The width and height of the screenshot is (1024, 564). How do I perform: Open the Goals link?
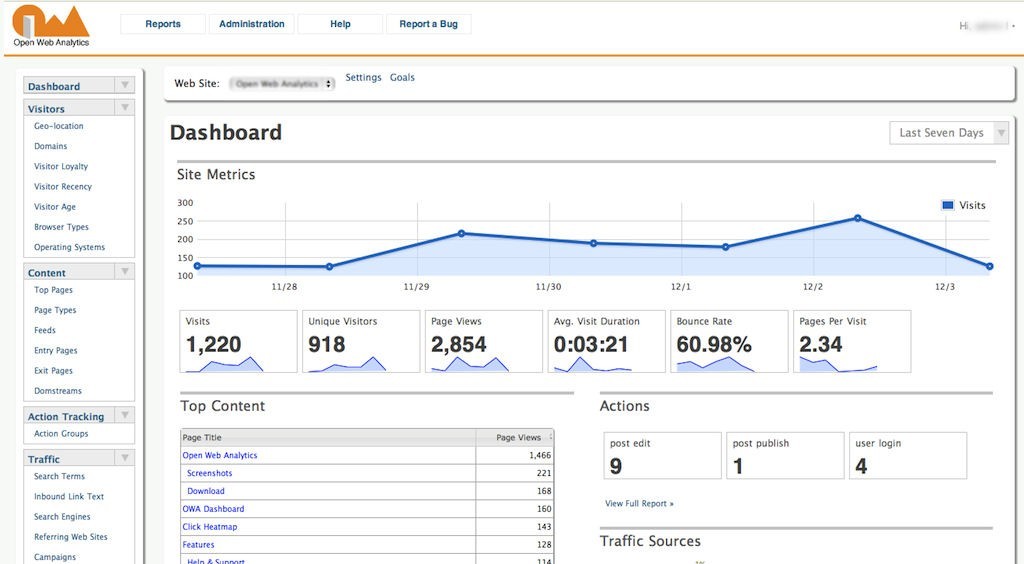click(402, 77)
